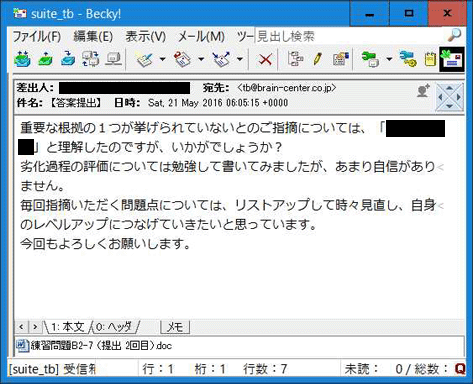
Task: Click the send and receive all mail icon
Action: point(22,59)
